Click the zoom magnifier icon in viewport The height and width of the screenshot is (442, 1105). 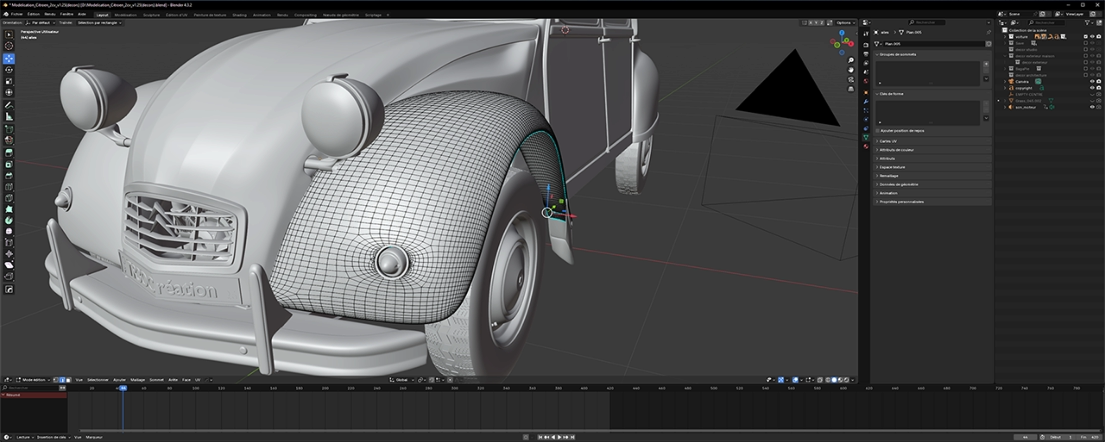pyautogui.click(x=851, y=60)
